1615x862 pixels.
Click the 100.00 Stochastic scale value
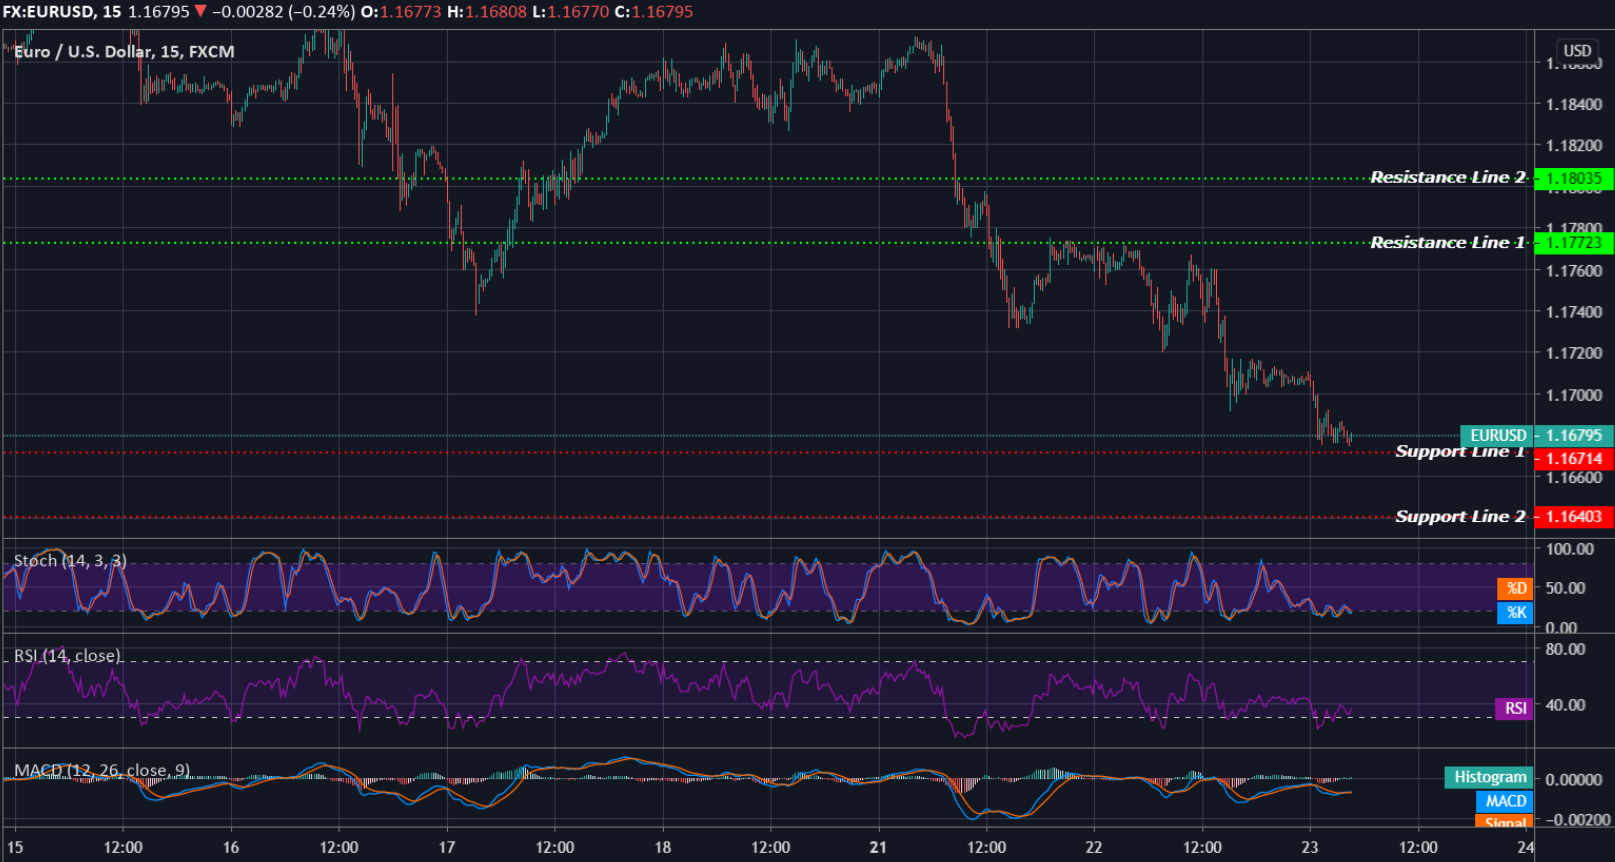1570,549
